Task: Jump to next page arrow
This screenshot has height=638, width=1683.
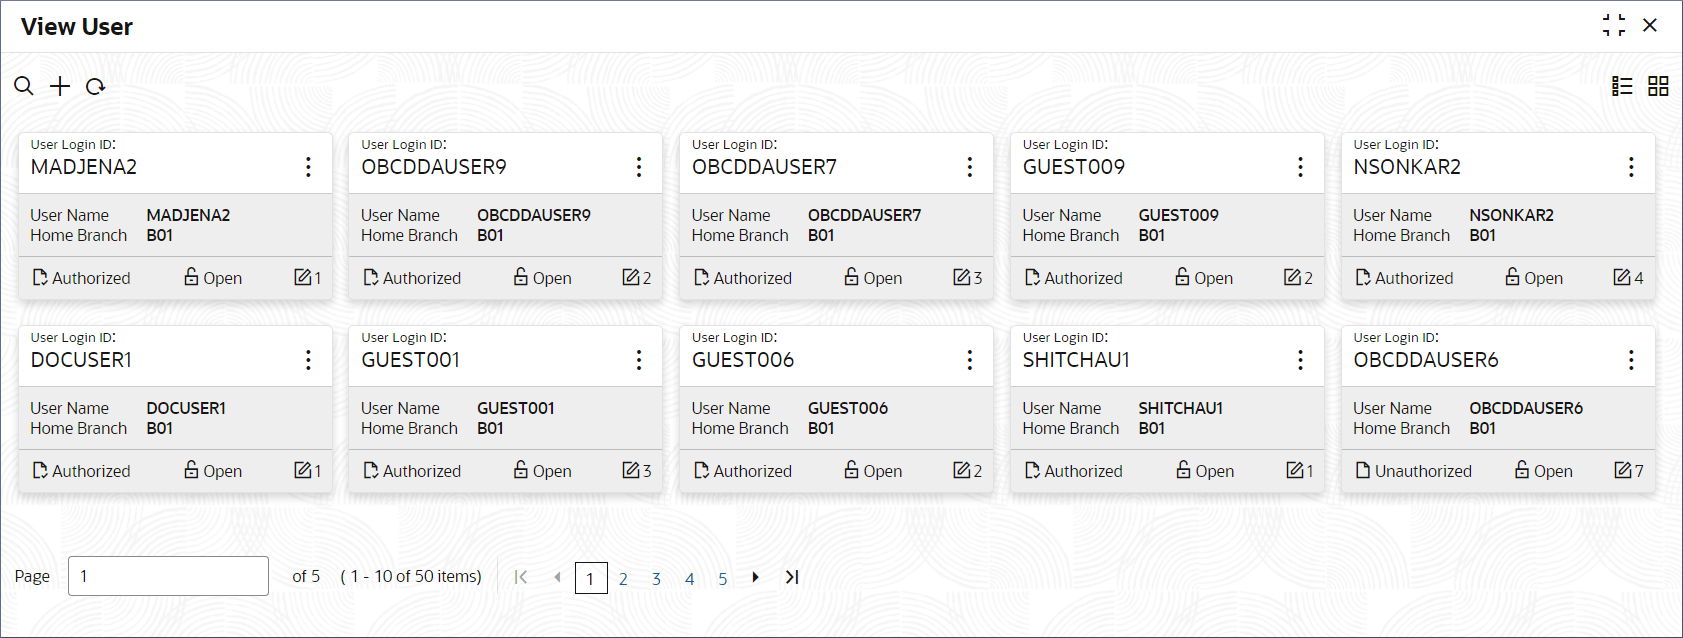Action: coord(756,577)
